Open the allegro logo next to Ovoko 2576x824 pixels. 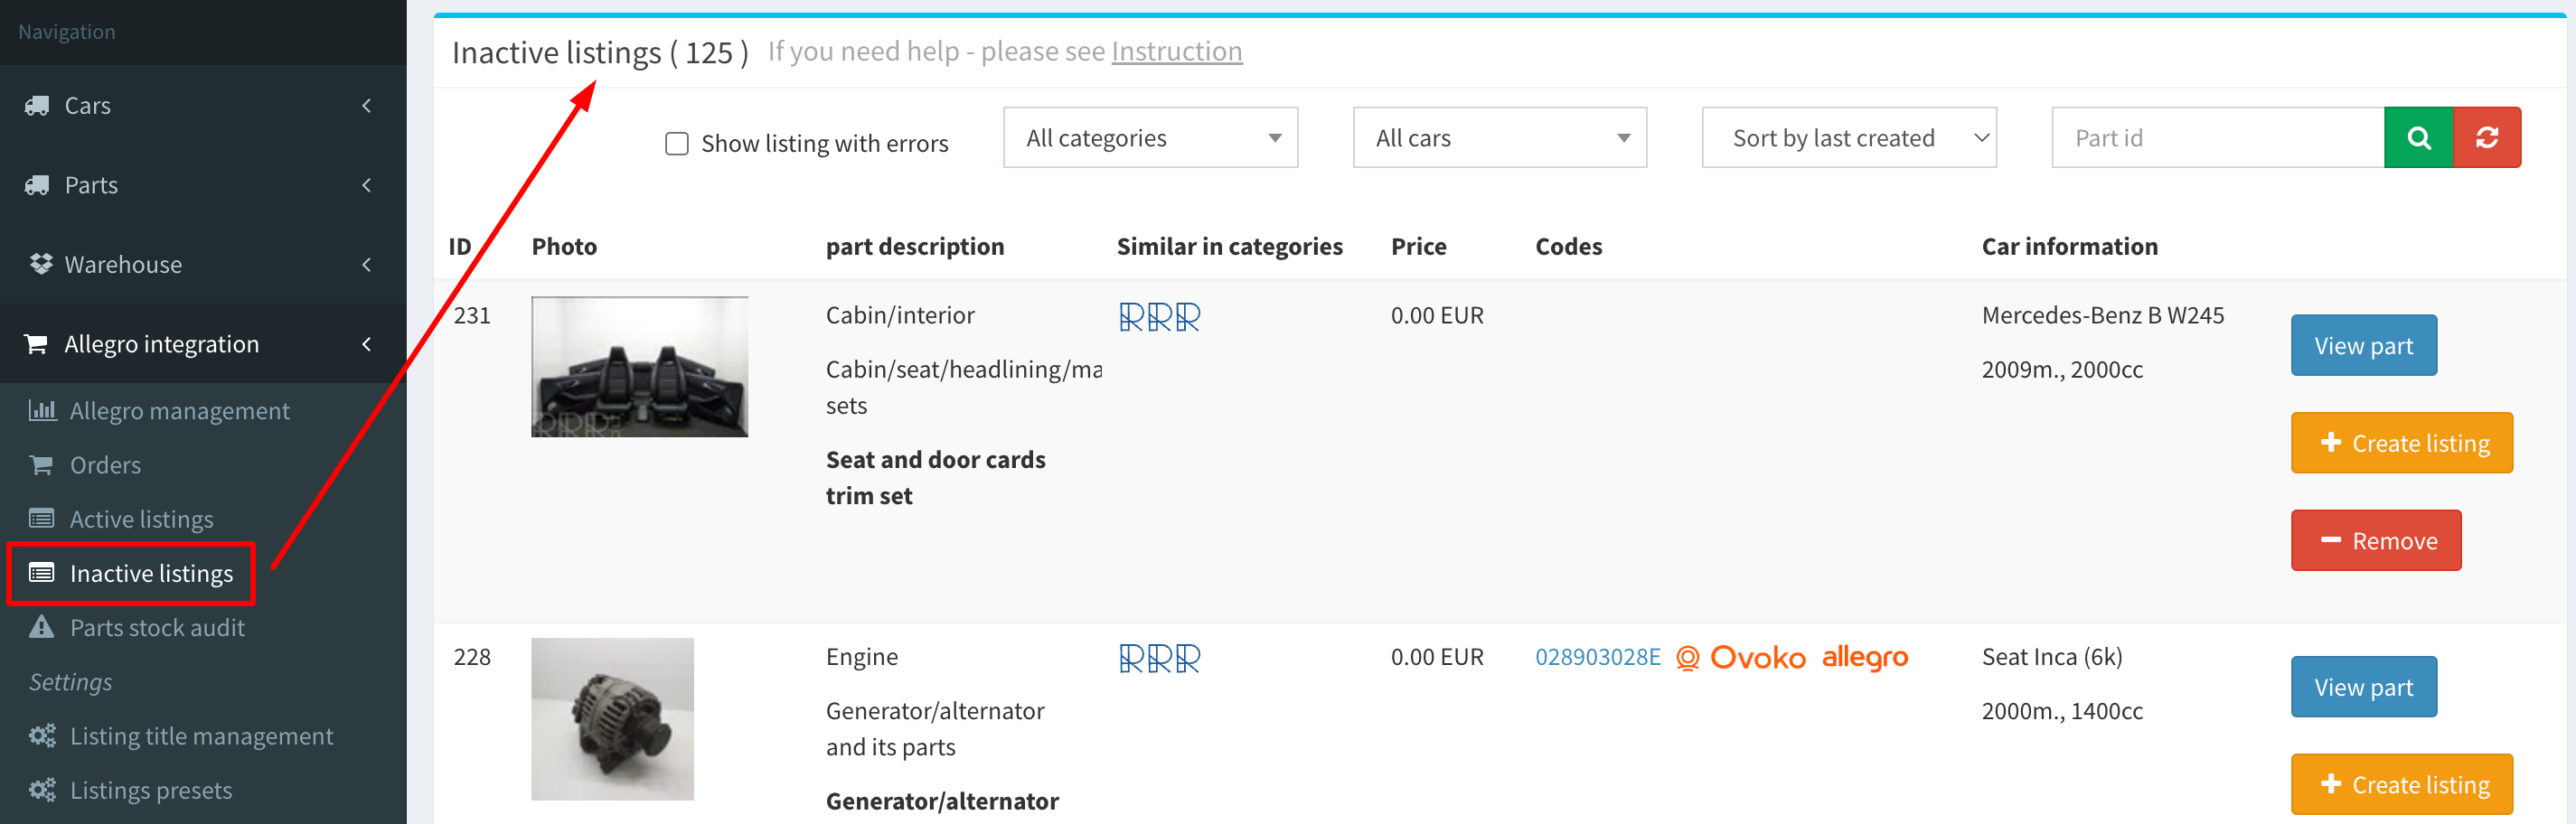[x=1865, y=657]
